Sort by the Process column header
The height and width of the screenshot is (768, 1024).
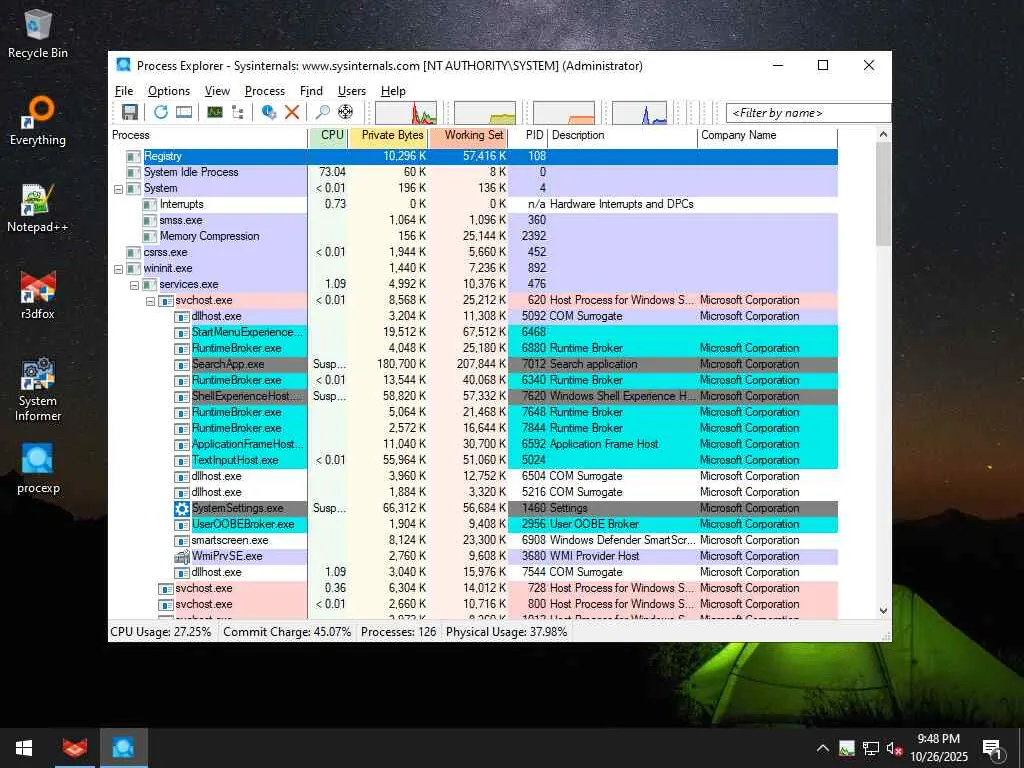[208, 135]
